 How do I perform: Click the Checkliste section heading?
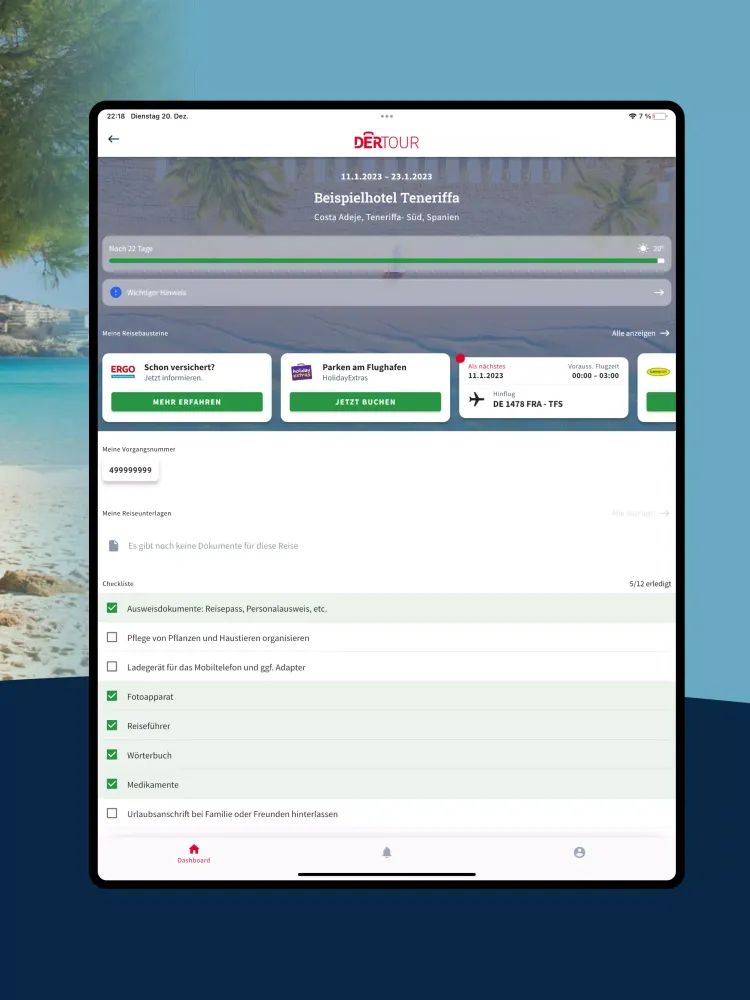pyautogui.click(x=118, y=584)
